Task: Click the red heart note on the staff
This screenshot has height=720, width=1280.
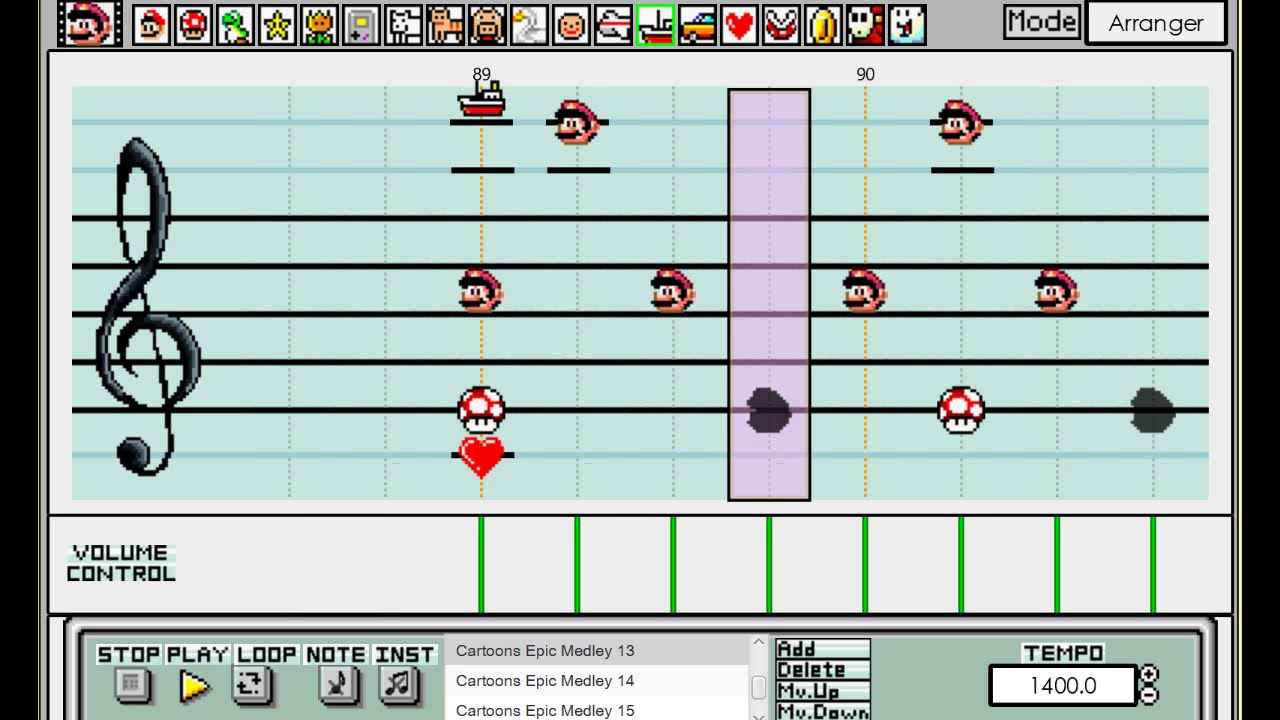Action: pyautogui.click(x=481, y=456)
